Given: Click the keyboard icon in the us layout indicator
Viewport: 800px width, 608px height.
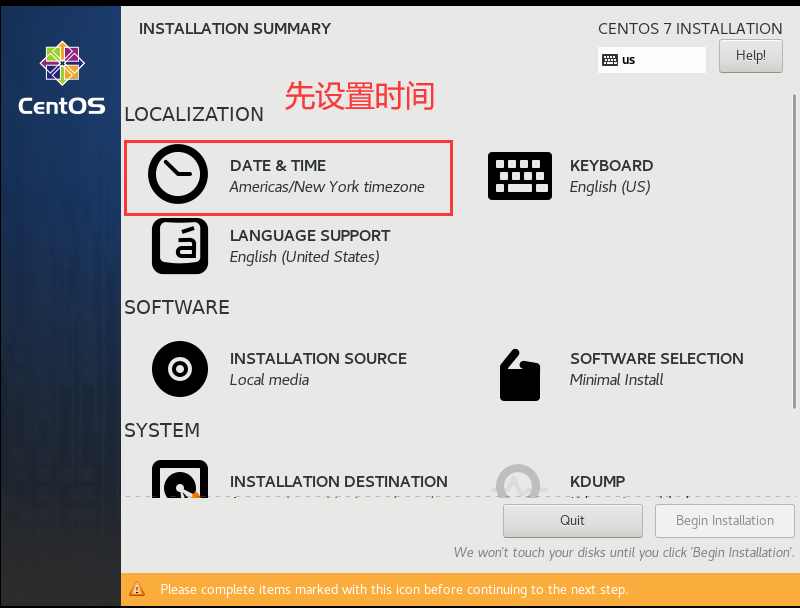Looking at the screenshot, I should [x=610, y=60].
